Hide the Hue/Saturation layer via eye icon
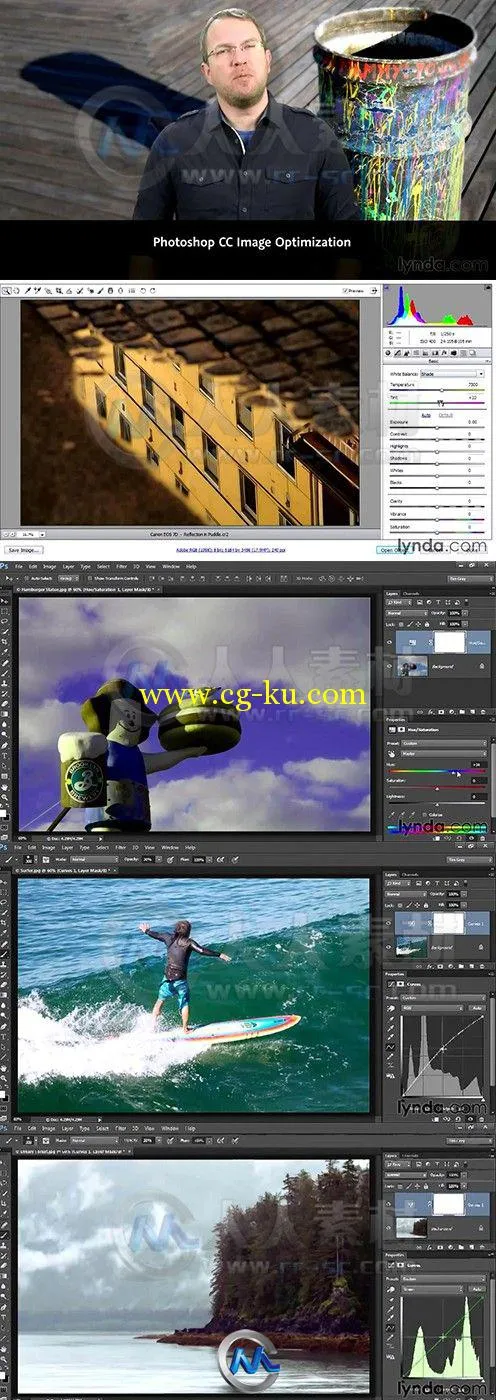Viewport: 496px width, 1400px height. [391, 641]
